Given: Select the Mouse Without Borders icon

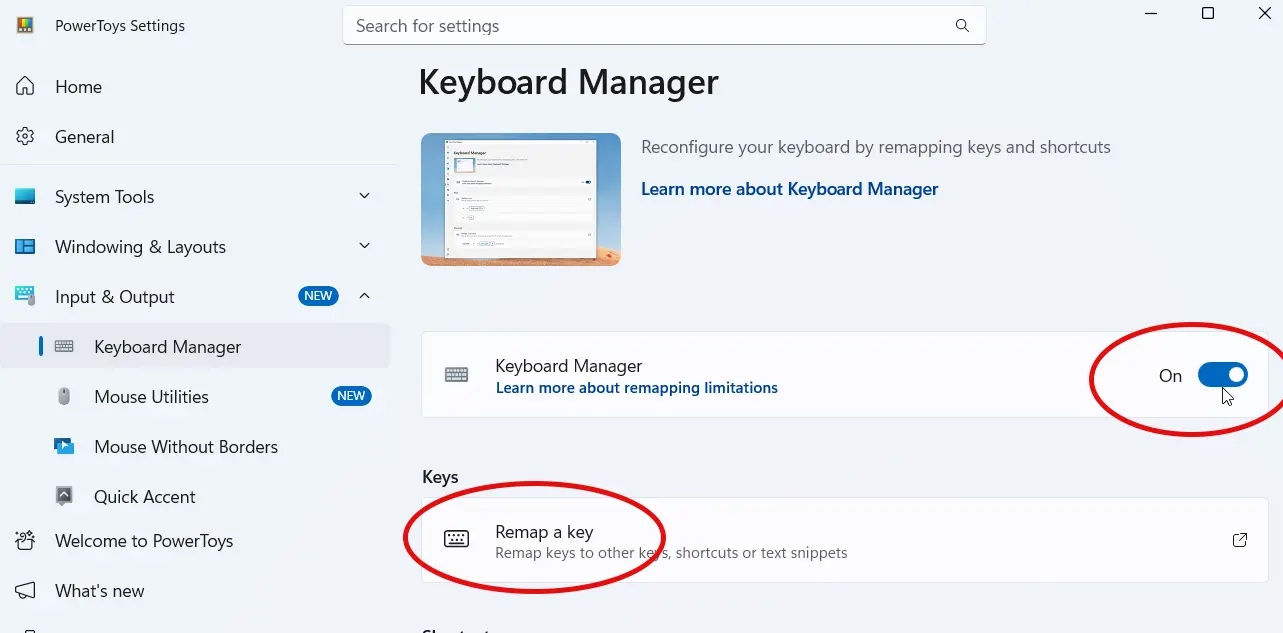Looking at the screenshot, I should (65, 446).
